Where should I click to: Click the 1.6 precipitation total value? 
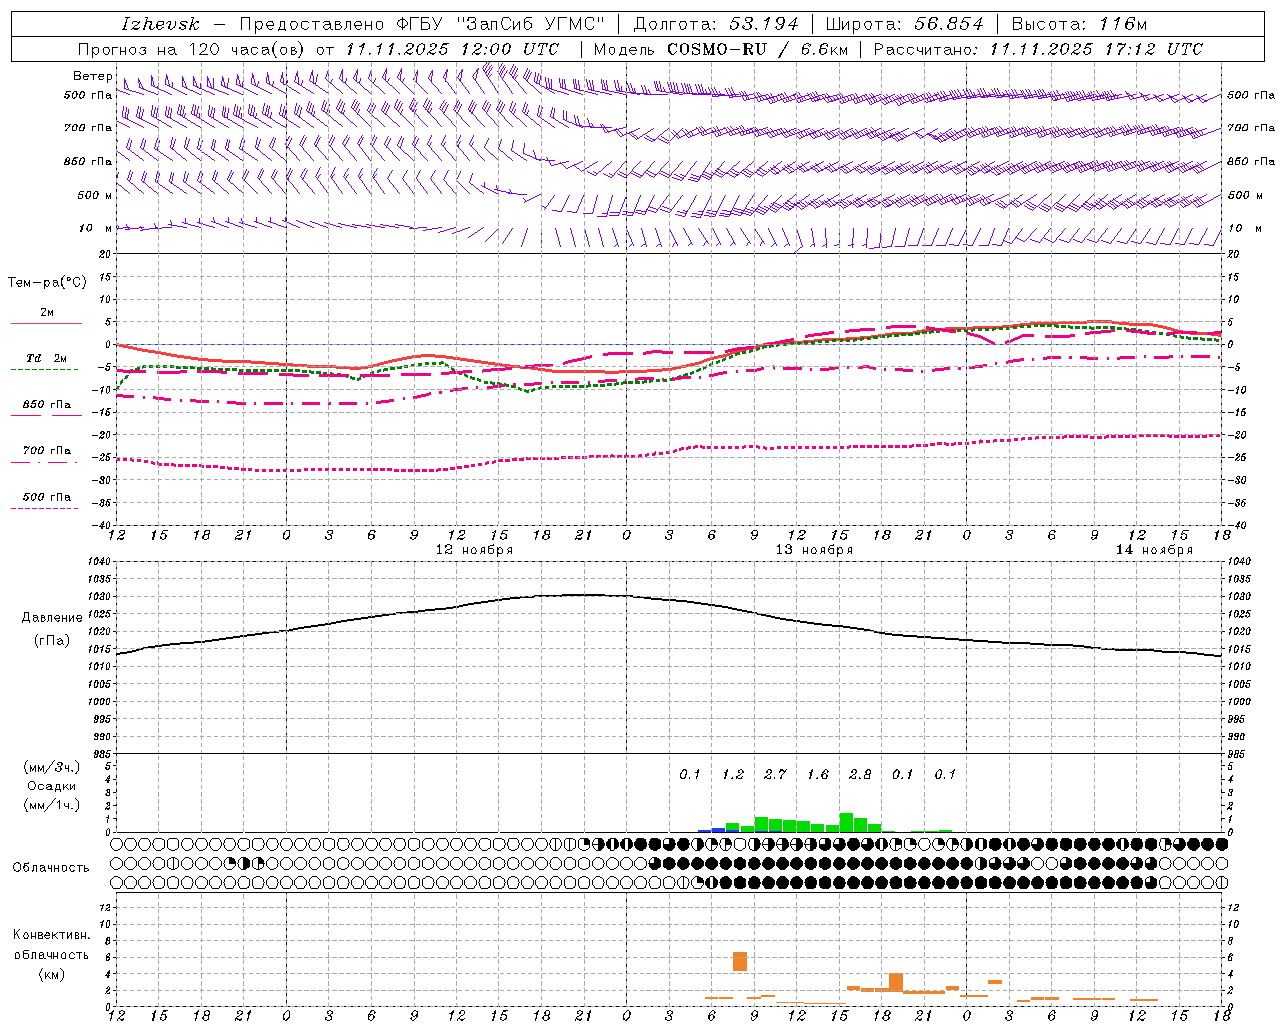coord(818,774)
